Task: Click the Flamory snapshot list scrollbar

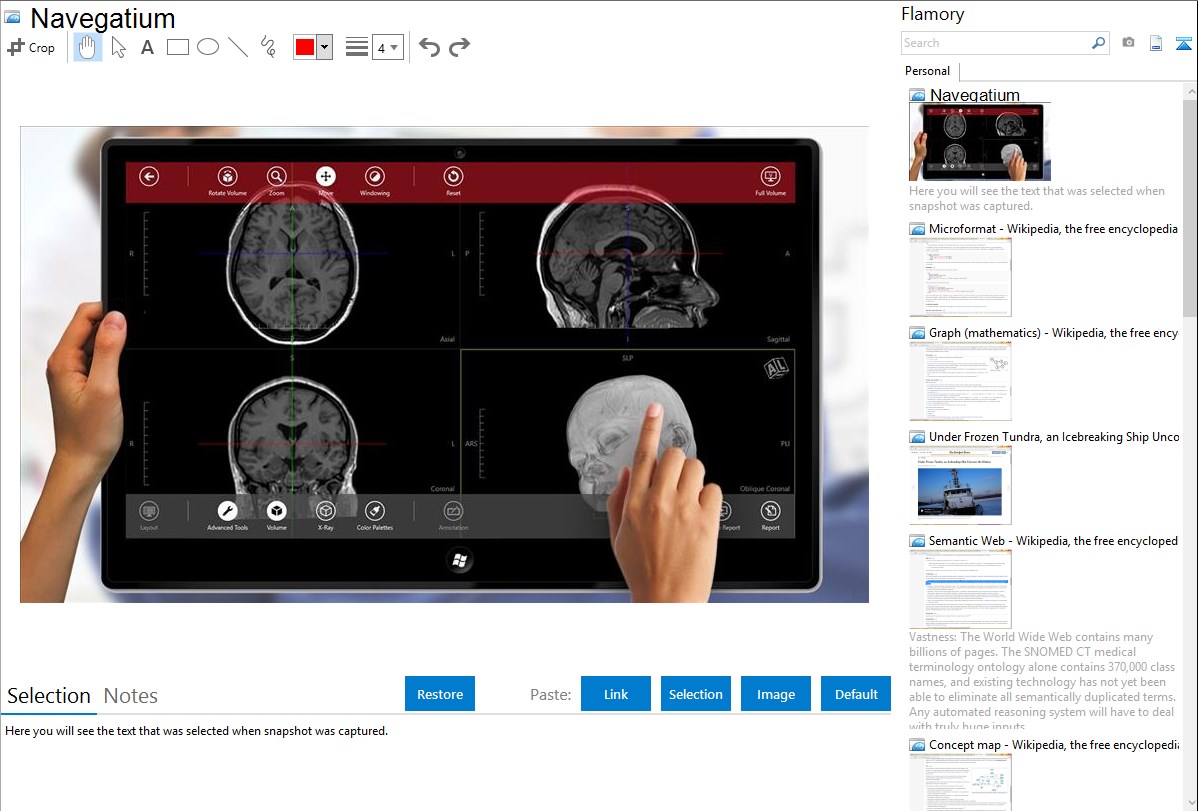Action: click(x=1190, y=206)
